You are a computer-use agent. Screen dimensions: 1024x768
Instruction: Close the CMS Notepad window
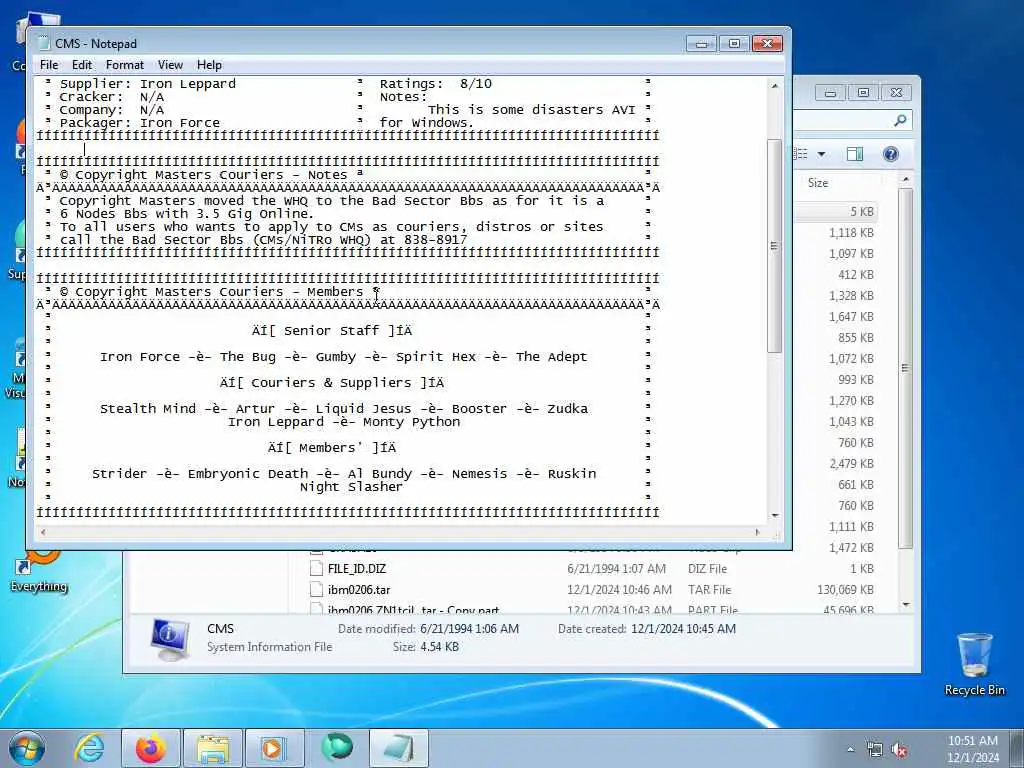click(x=767, y=44)
